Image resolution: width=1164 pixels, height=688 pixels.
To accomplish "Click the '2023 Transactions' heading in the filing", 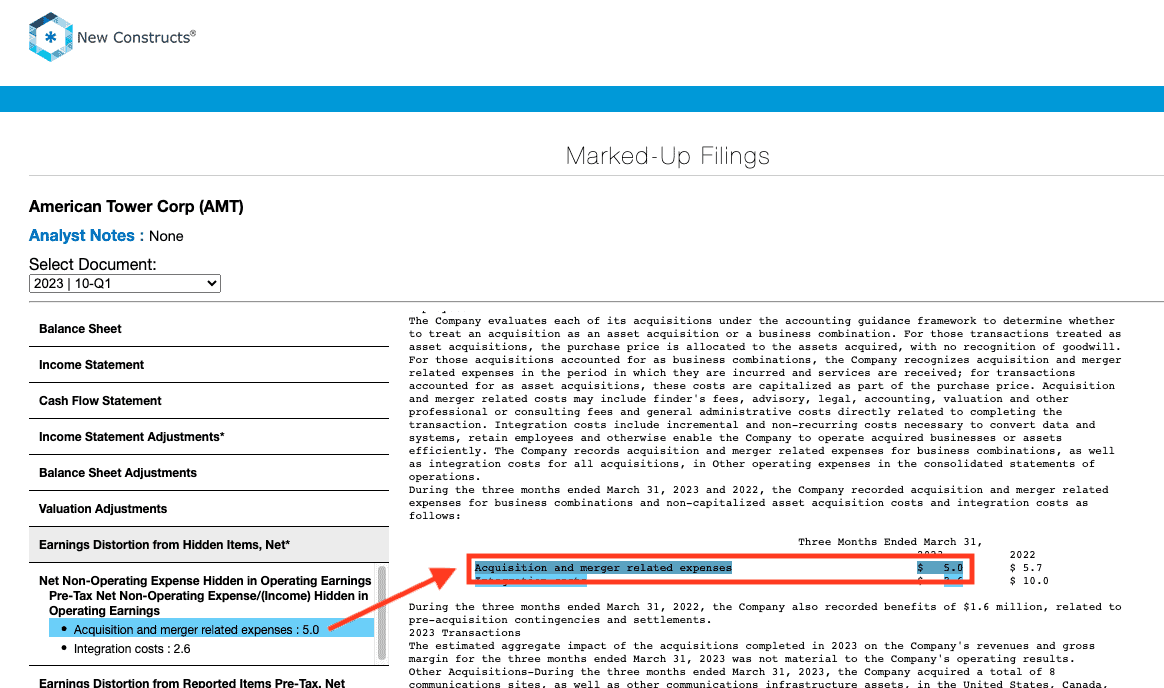I will (465, 632).
